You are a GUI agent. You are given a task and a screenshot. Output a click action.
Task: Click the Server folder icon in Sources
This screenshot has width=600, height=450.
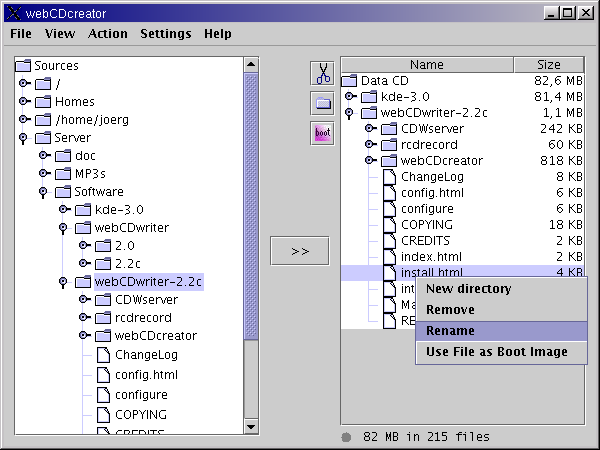(x=43, y=137)
